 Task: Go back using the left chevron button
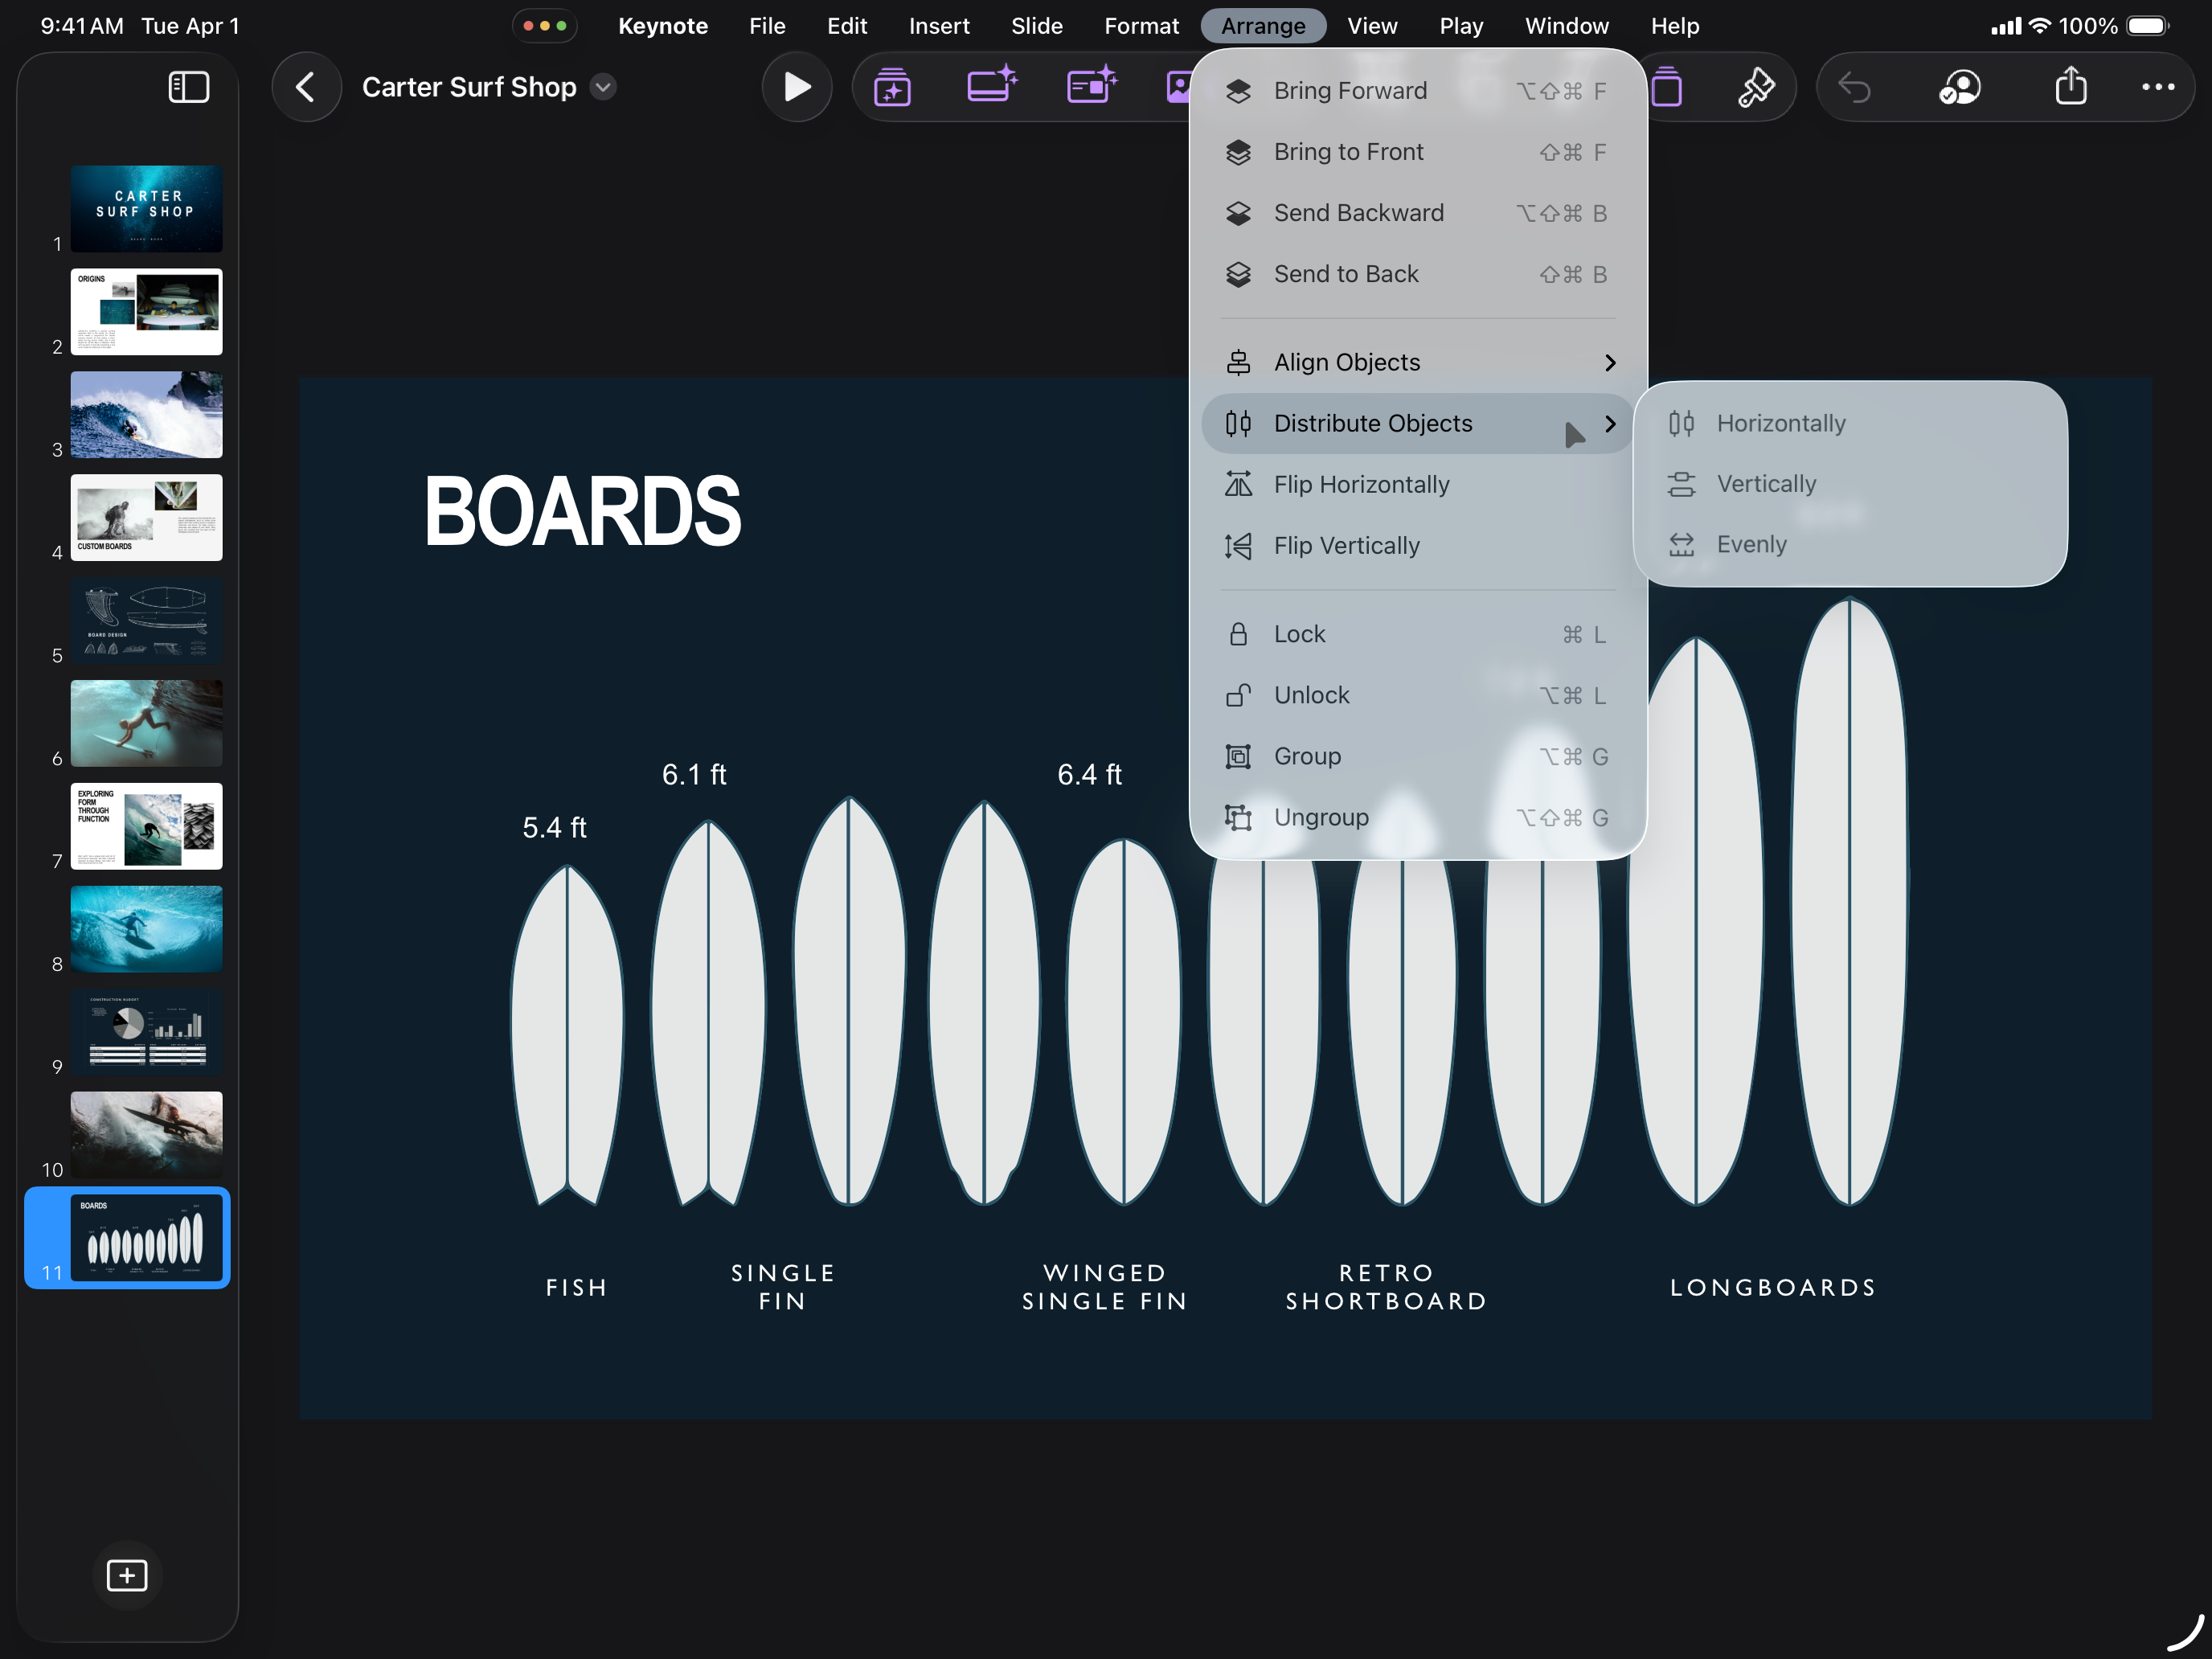coord(306,87)
